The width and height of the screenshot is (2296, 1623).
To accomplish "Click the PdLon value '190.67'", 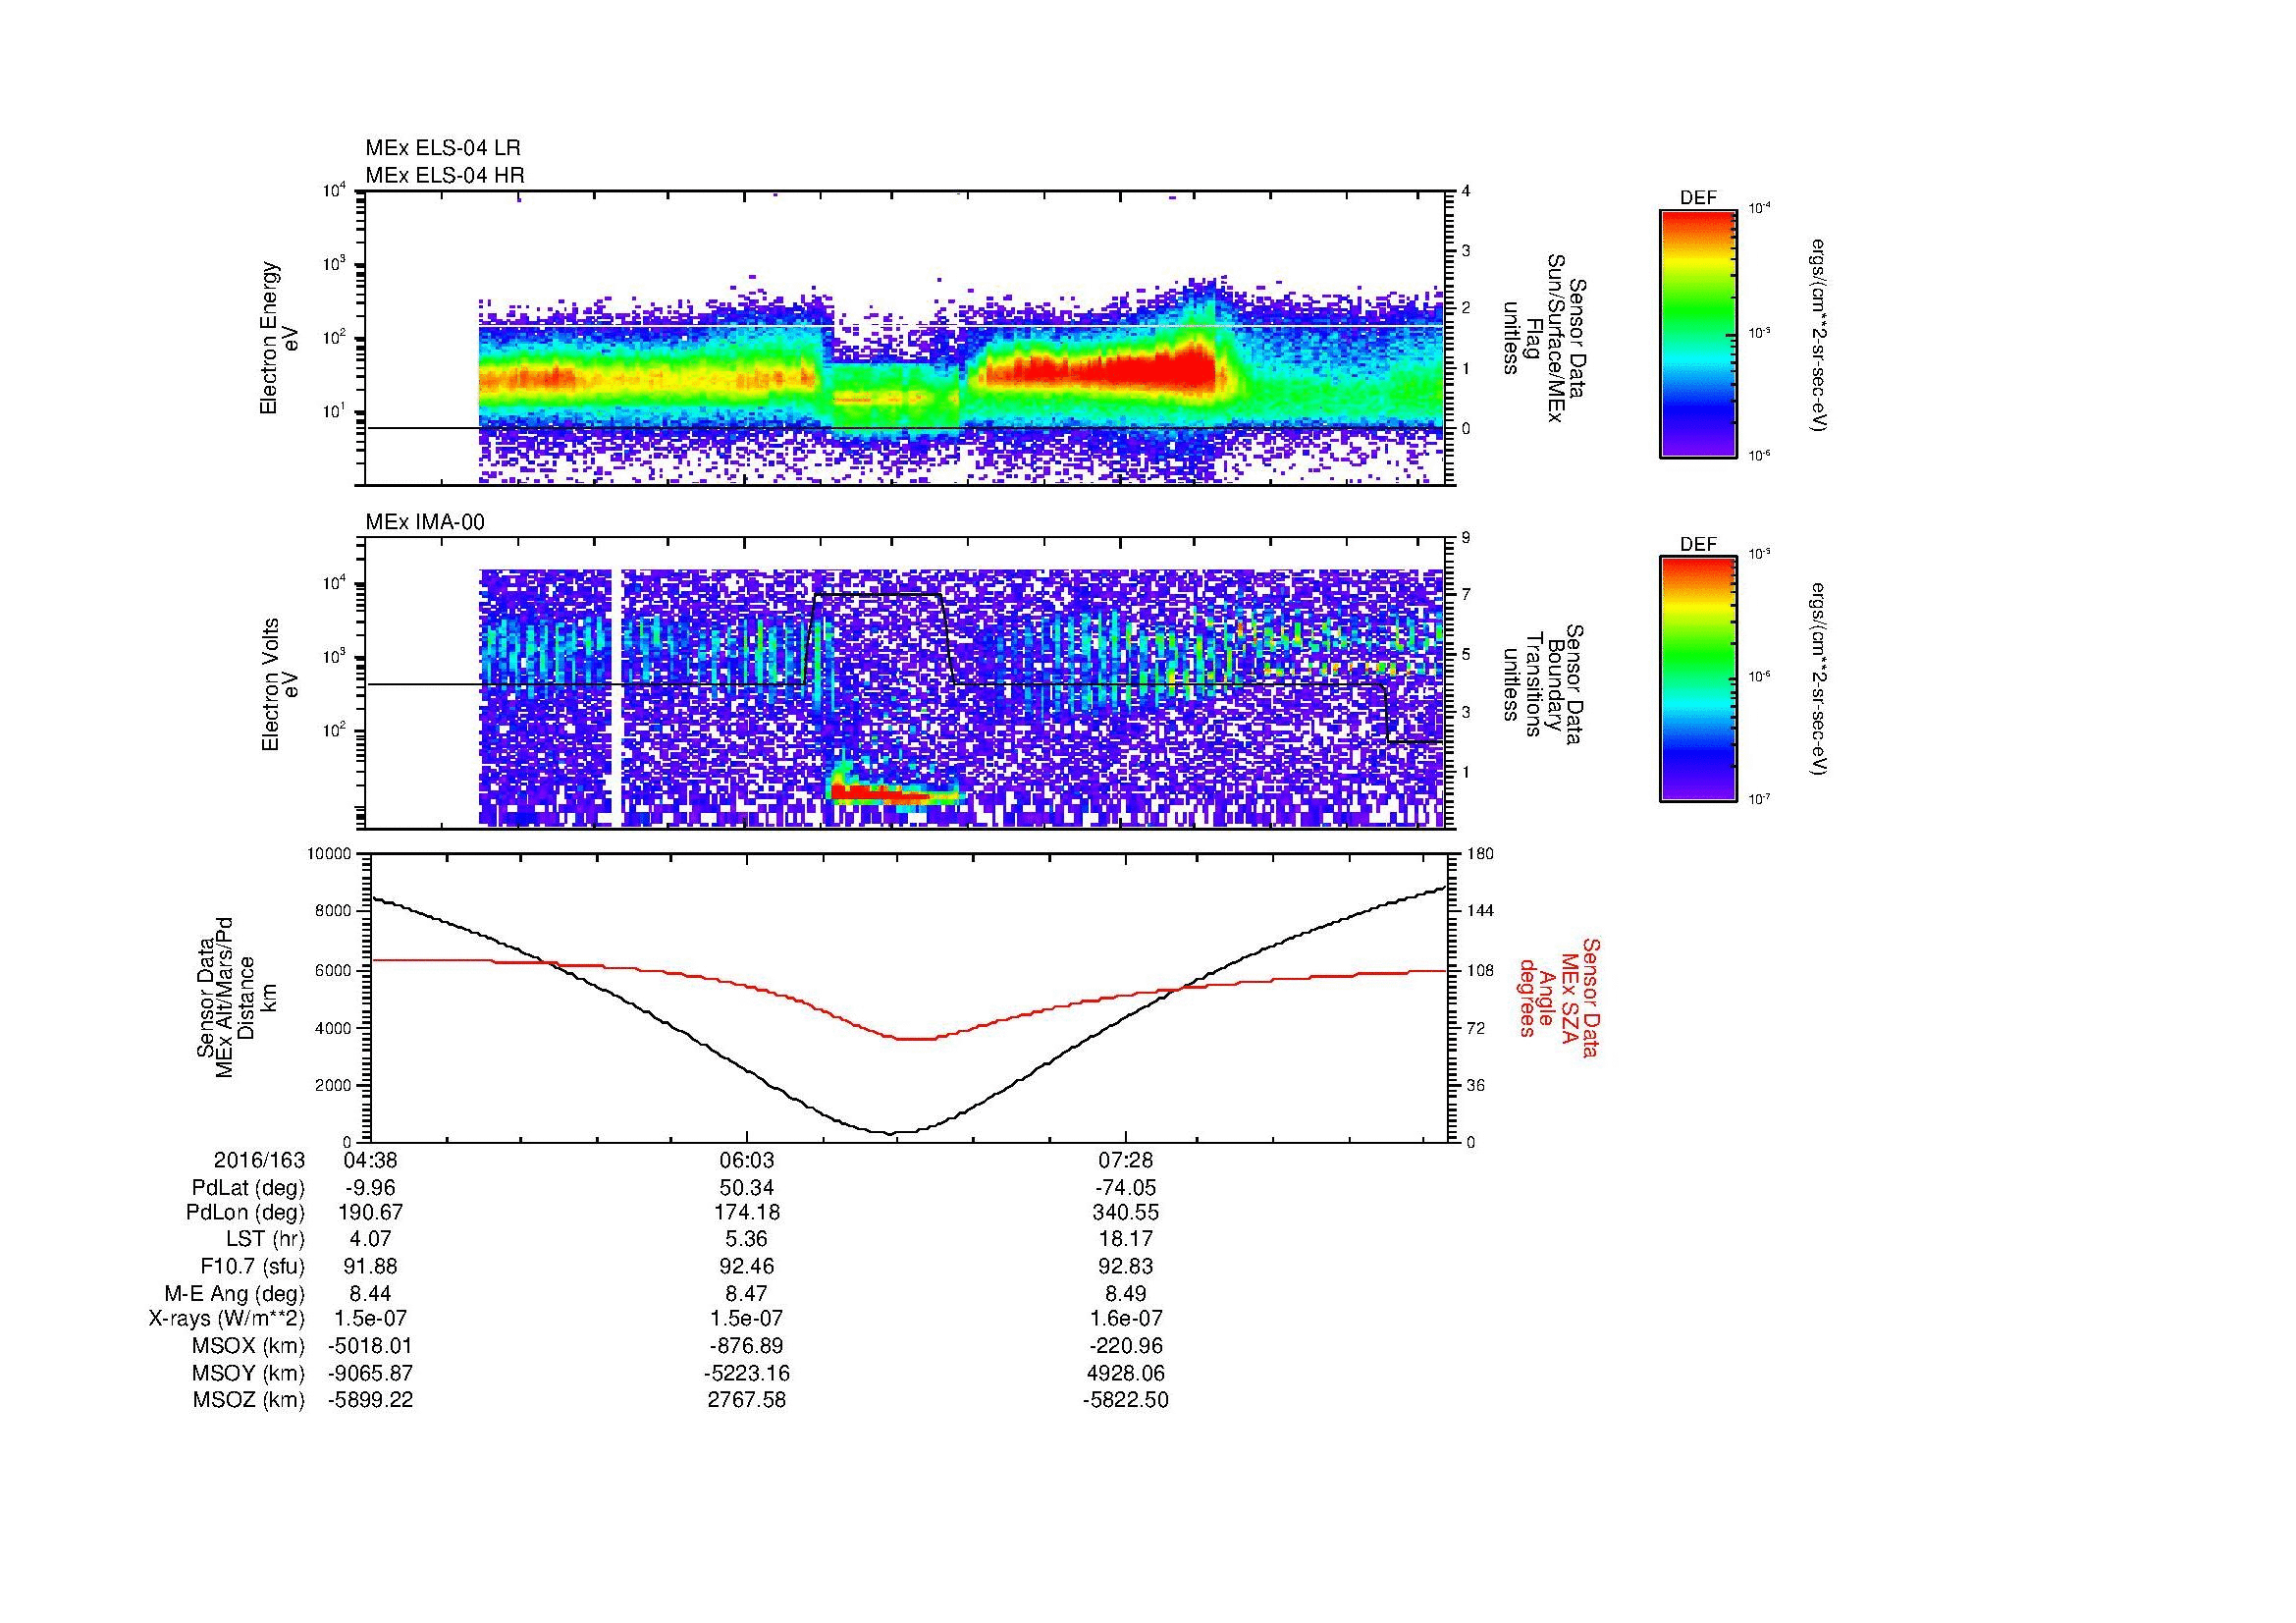I will tap(370, 1213).
